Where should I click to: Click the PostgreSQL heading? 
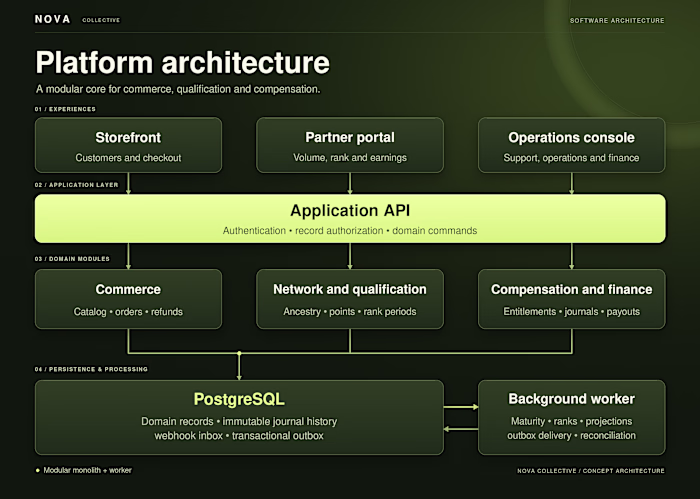[x=239, y=399]
